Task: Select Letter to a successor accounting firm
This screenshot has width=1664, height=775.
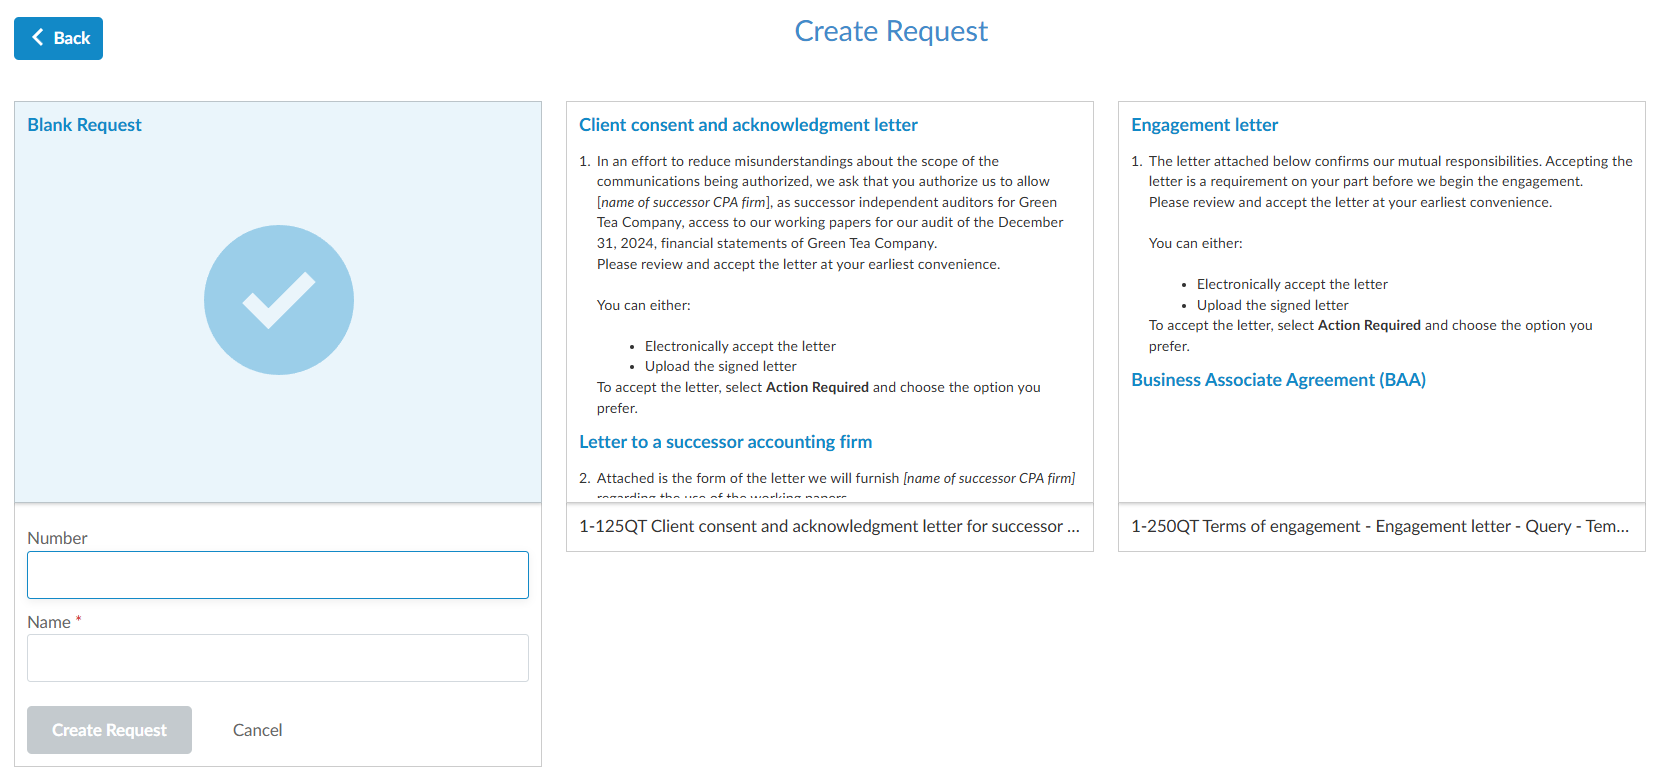Action: pos(726,442)
